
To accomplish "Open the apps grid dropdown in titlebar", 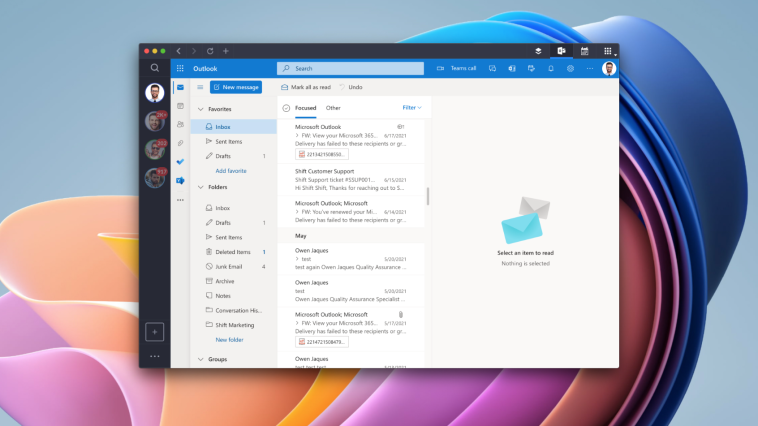I will 609,51.
